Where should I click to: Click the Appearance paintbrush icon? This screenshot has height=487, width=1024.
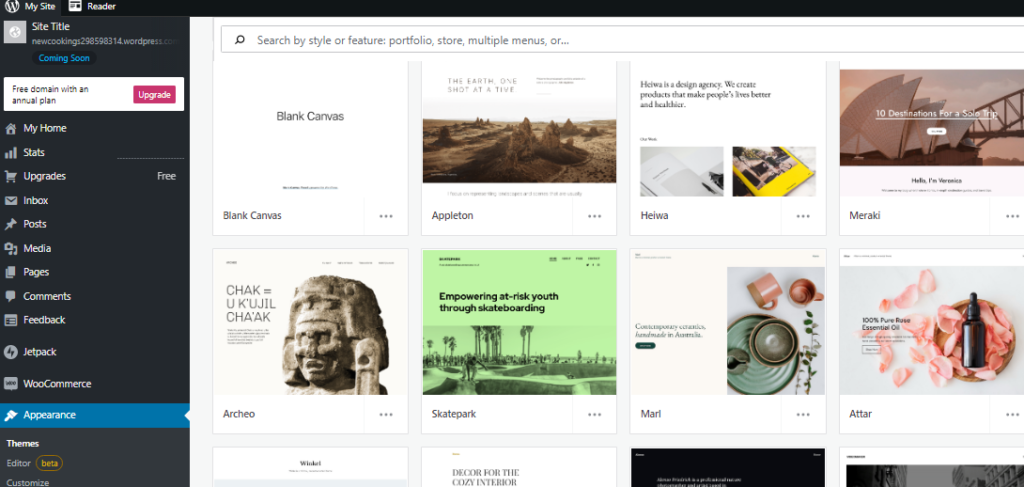point(10,415)
